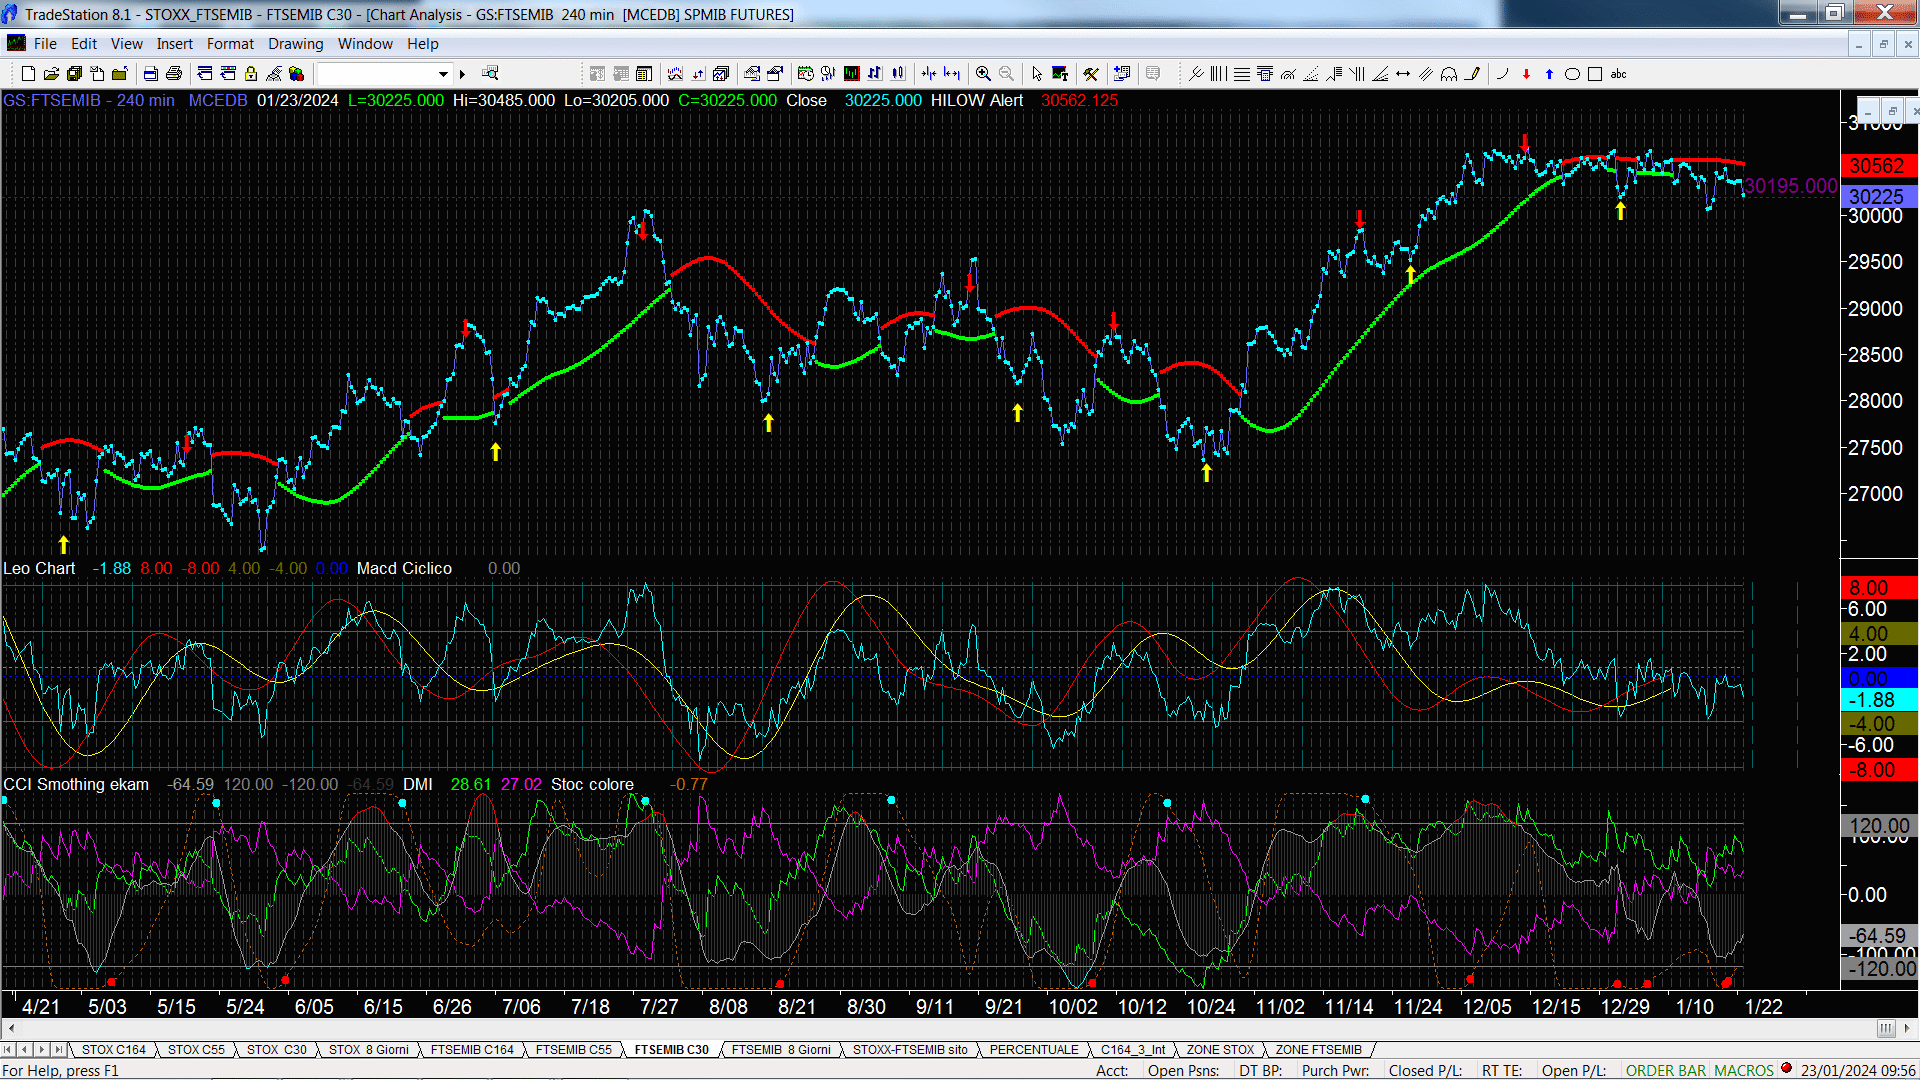Click MACROS in the status bar
Image resolution: width=1920 pixels, height=1080 pixels.
tap(1744, 1071)
